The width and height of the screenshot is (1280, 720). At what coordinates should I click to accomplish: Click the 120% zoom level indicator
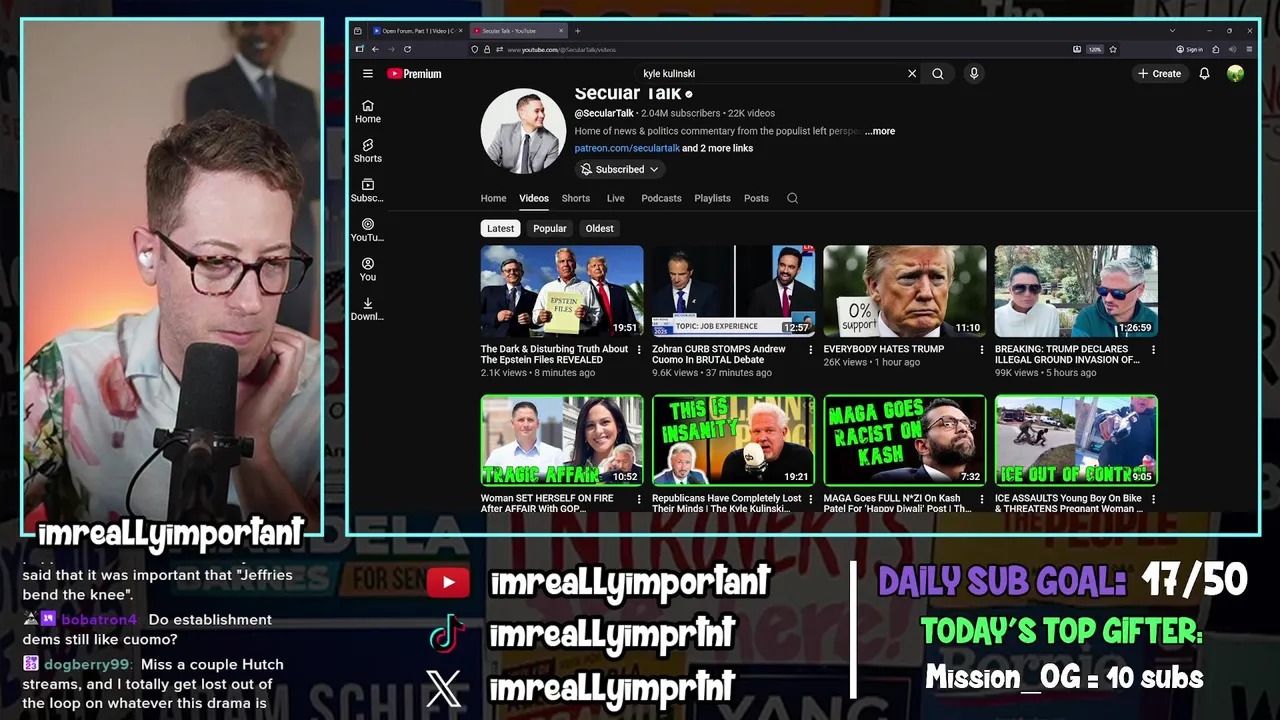coord(1095,49)
